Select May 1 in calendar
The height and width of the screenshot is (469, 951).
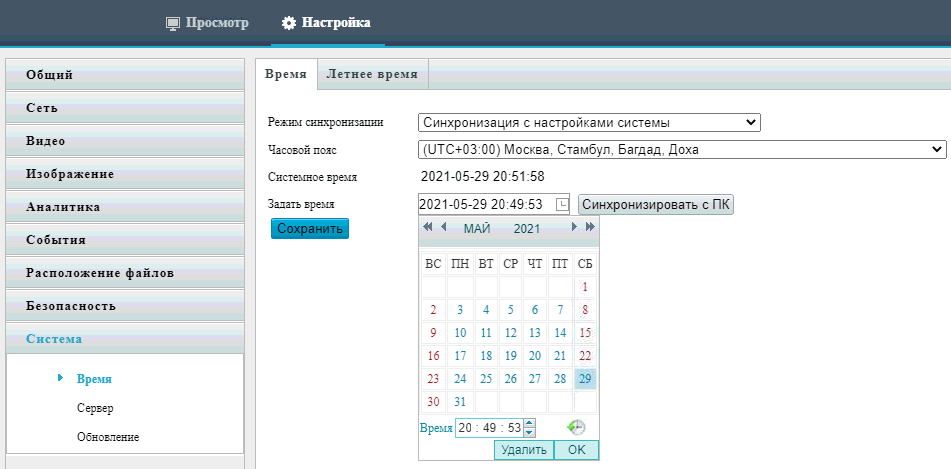coord(585,287)
